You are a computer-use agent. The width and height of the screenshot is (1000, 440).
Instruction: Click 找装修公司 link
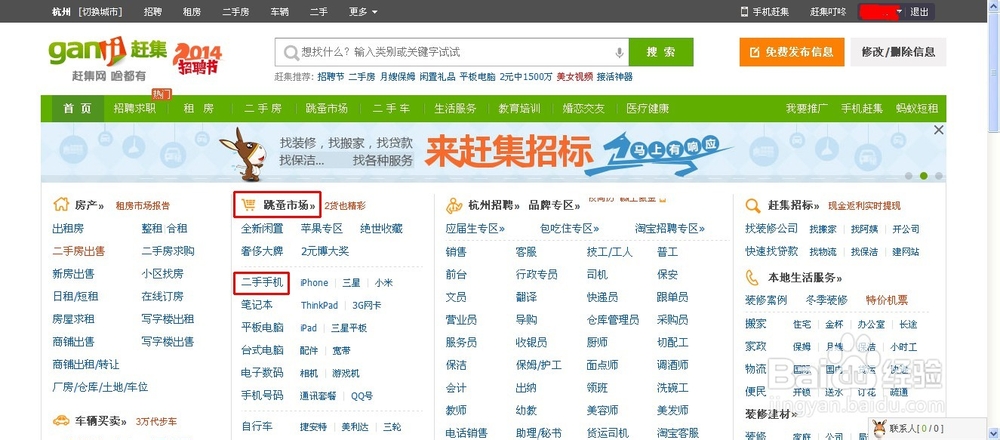772,228
